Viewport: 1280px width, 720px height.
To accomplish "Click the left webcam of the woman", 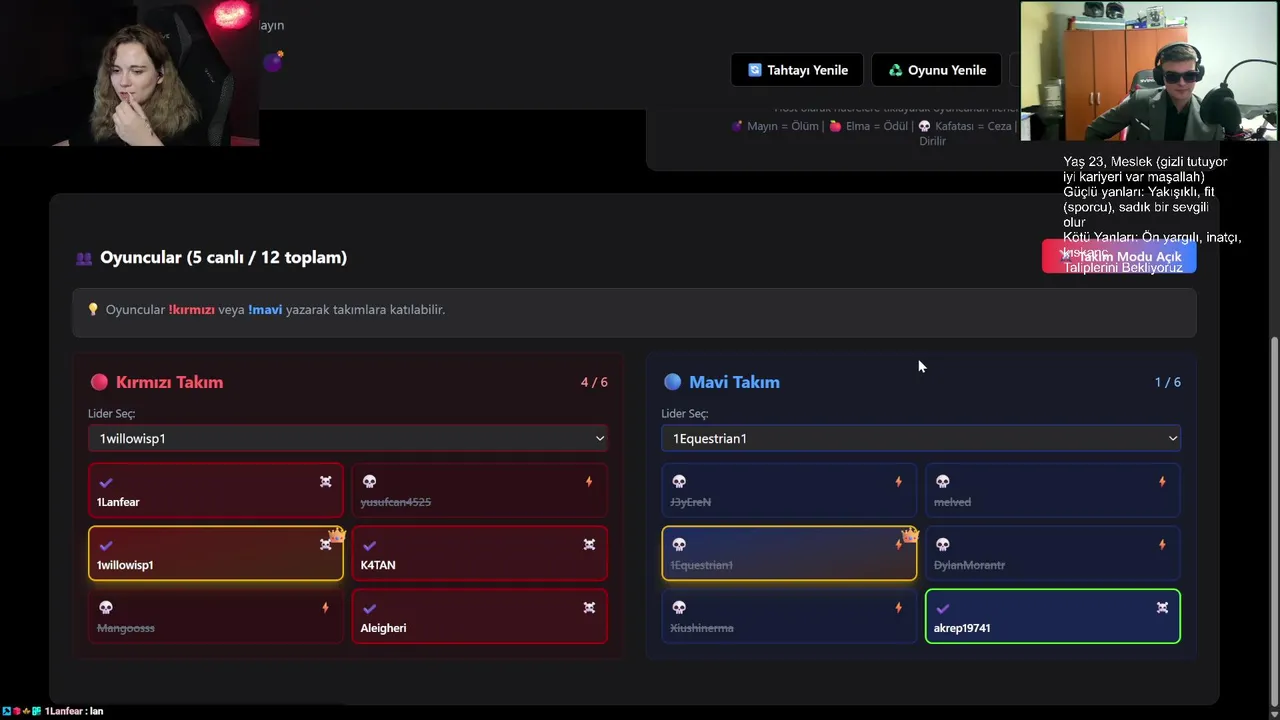I will [x=130, y=73].
